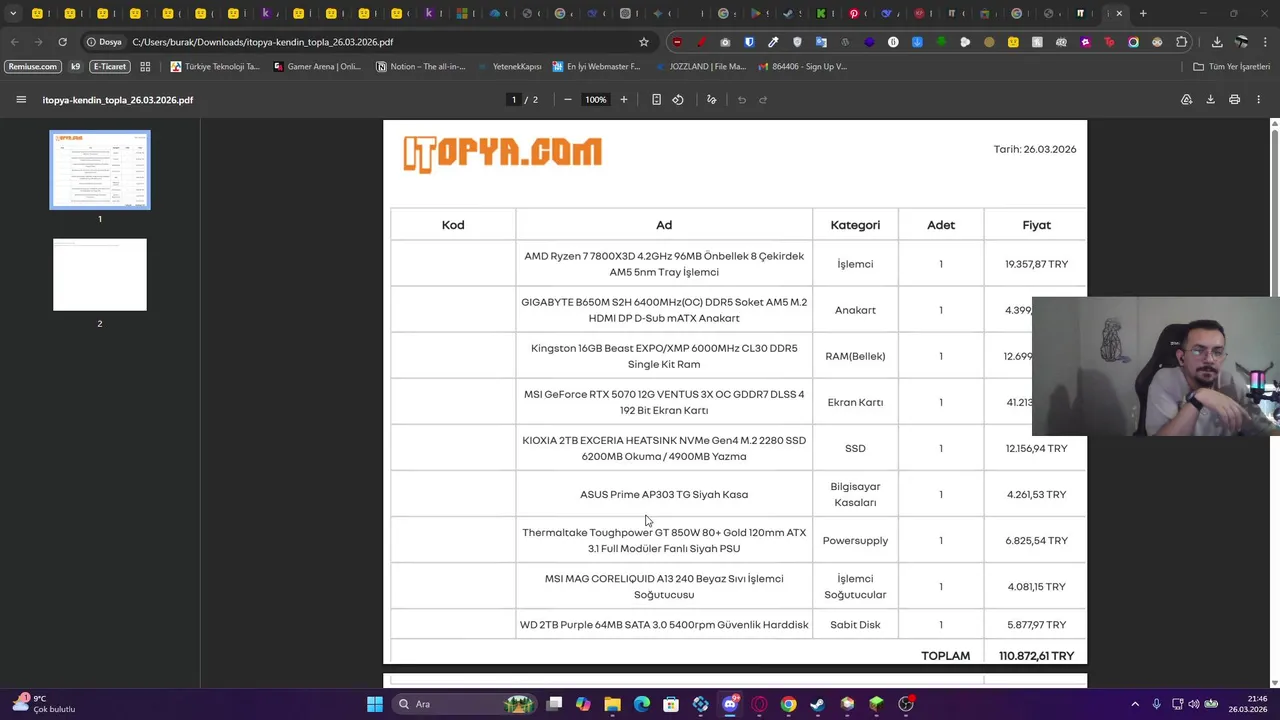Click the PDF undo arrow
The image size is (1280, 720).
coord(742,100)
